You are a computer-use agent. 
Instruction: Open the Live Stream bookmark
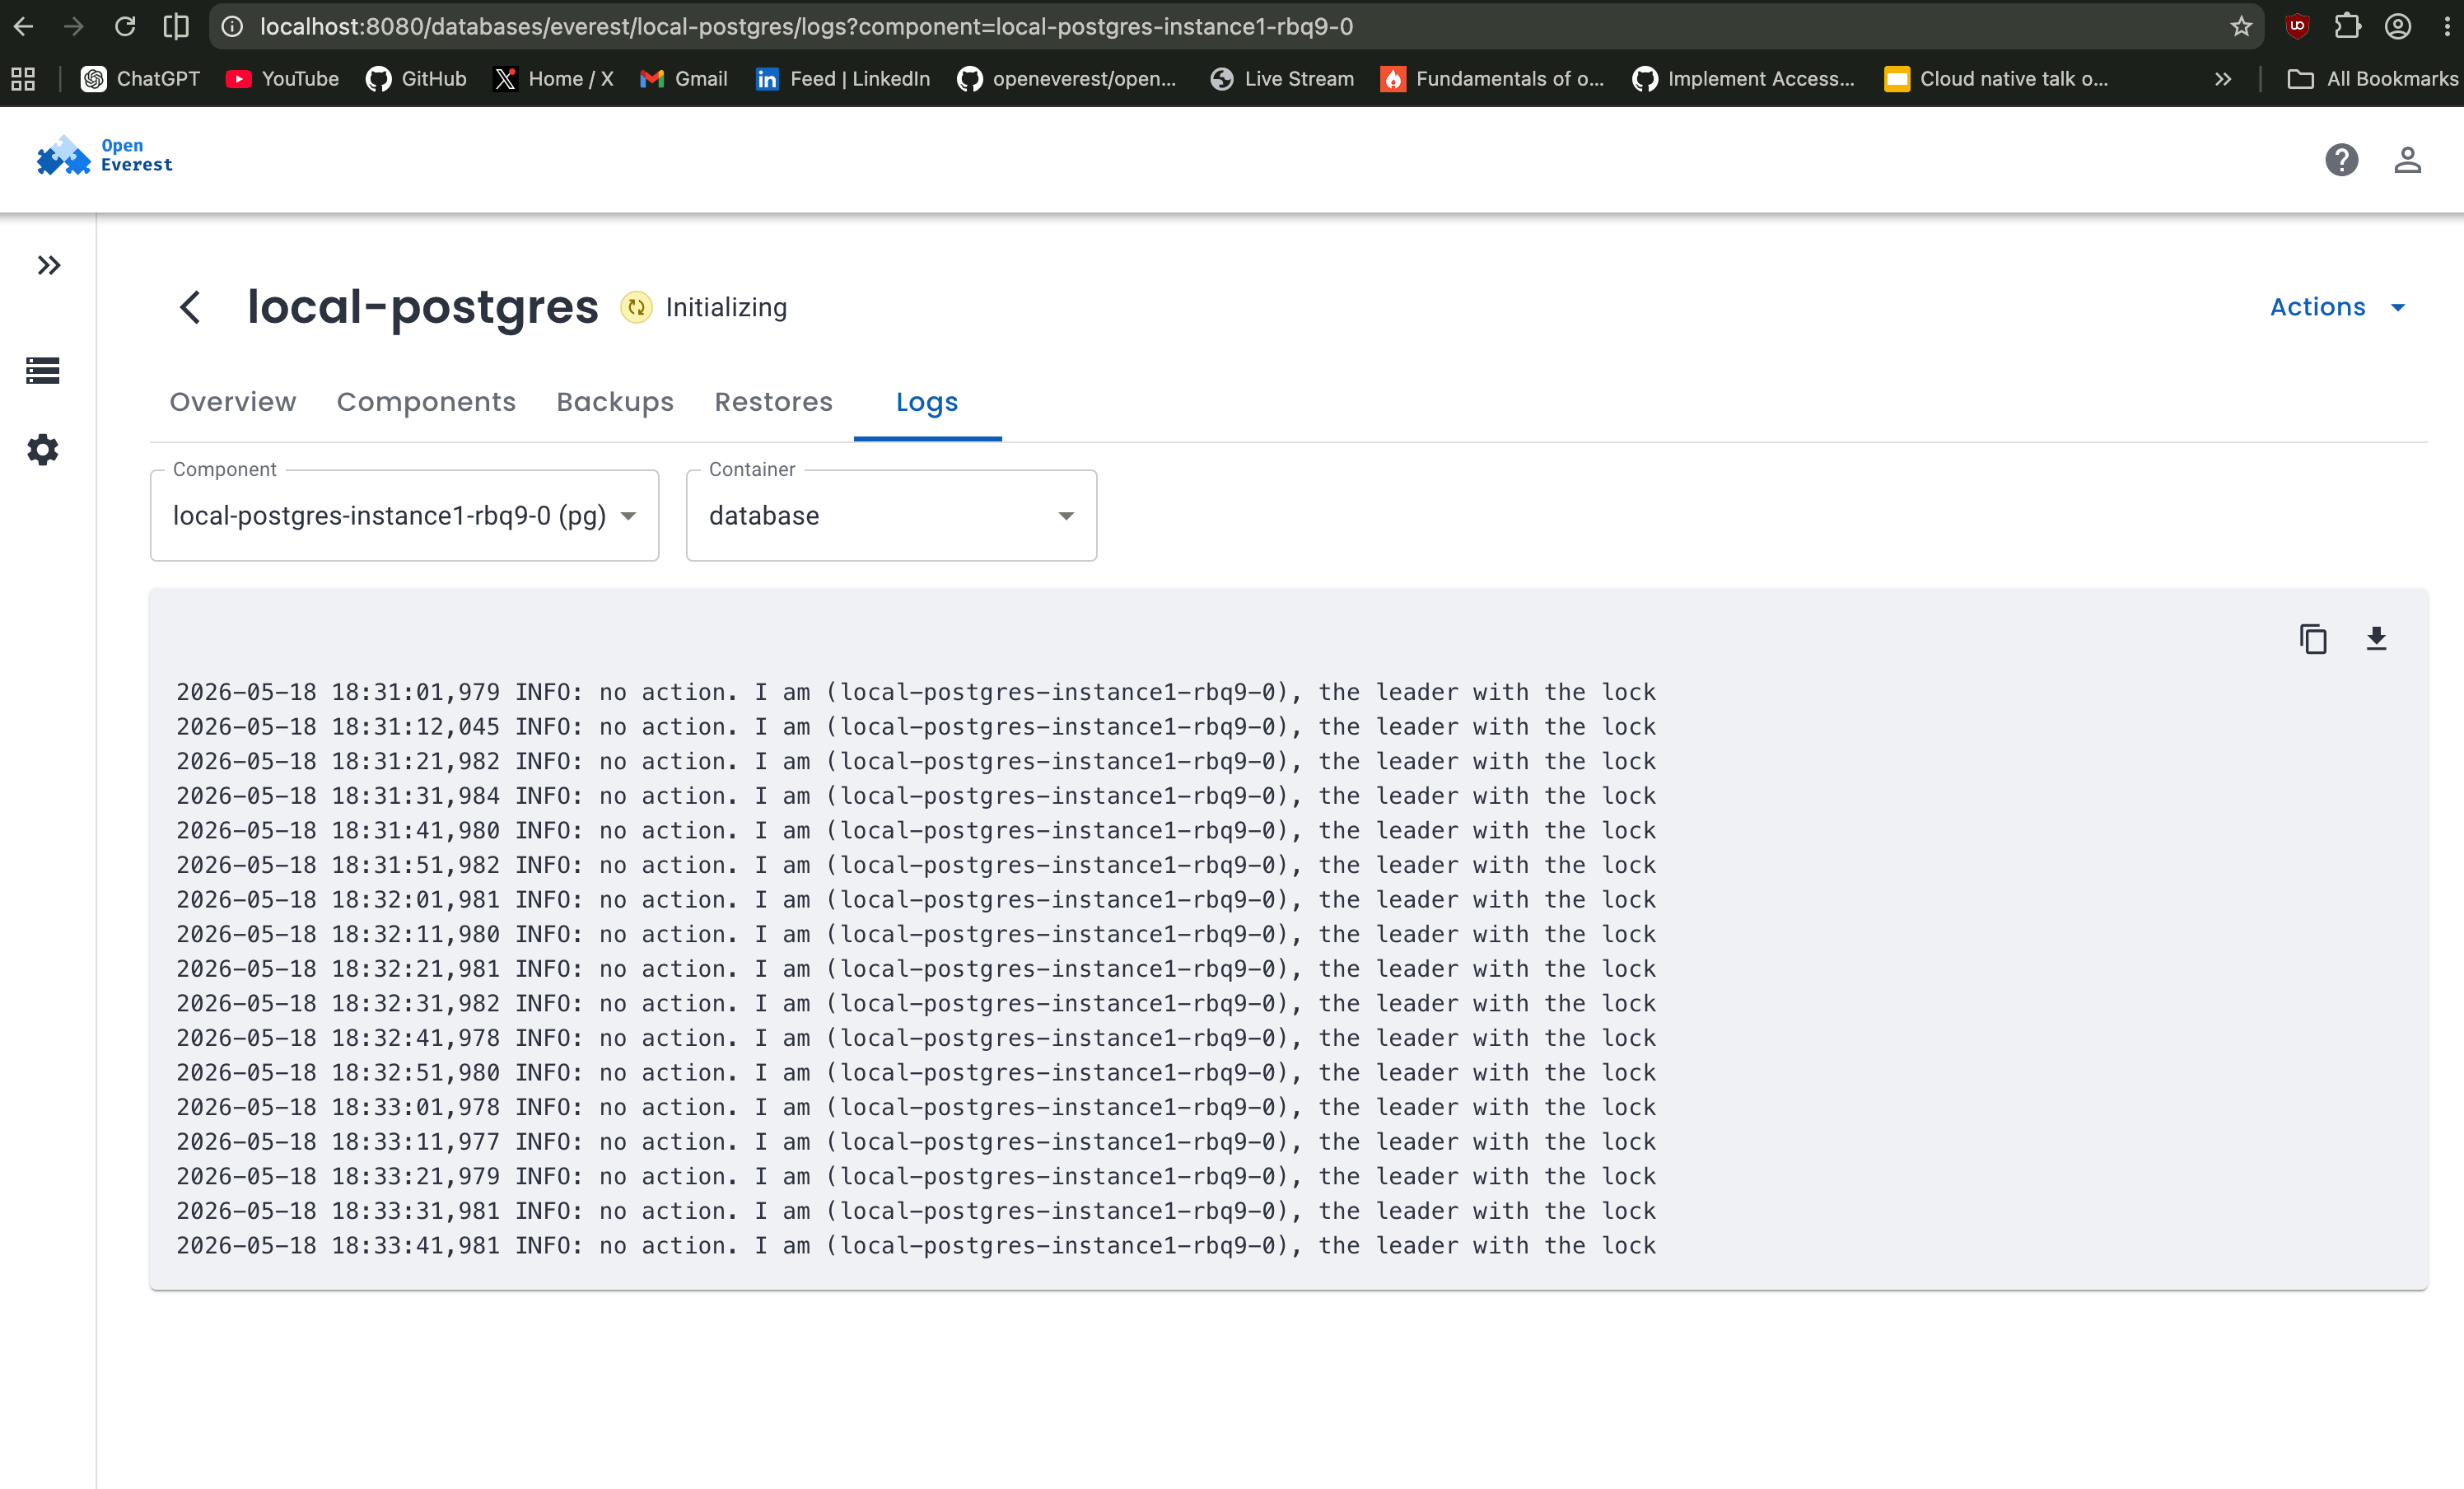click(1281, 79)
